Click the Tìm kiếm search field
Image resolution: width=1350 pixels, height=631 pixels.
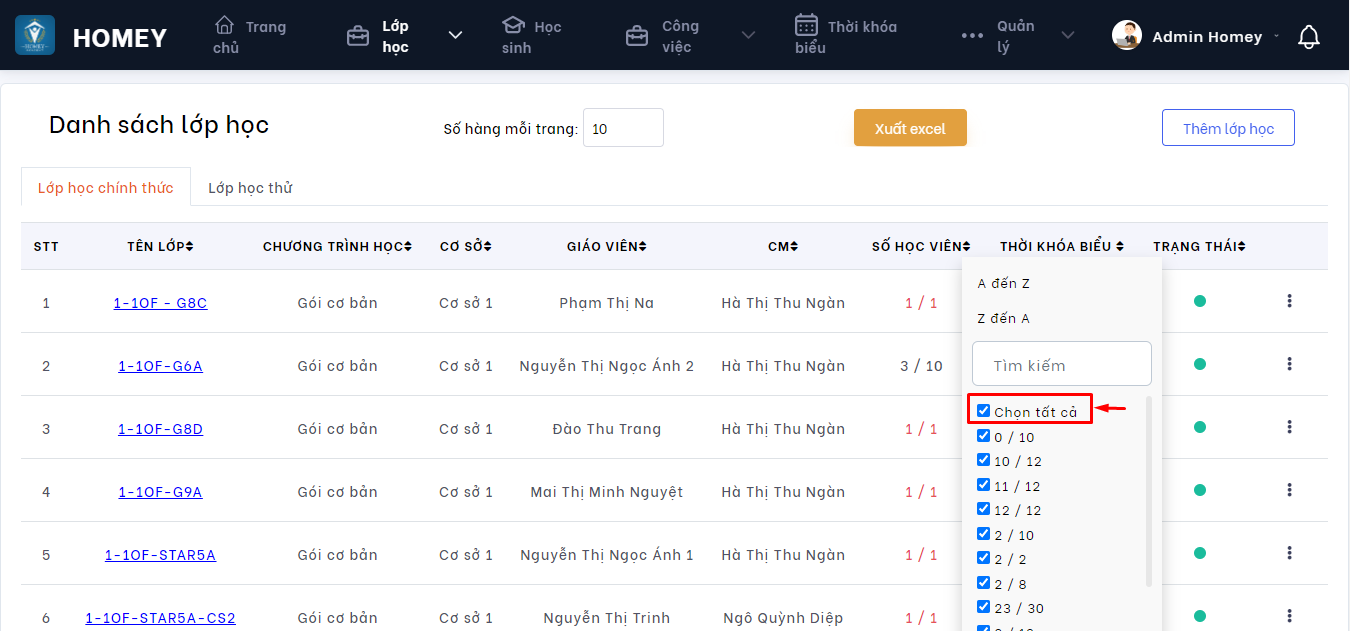pyautogui.click(x=1061, y=365)
